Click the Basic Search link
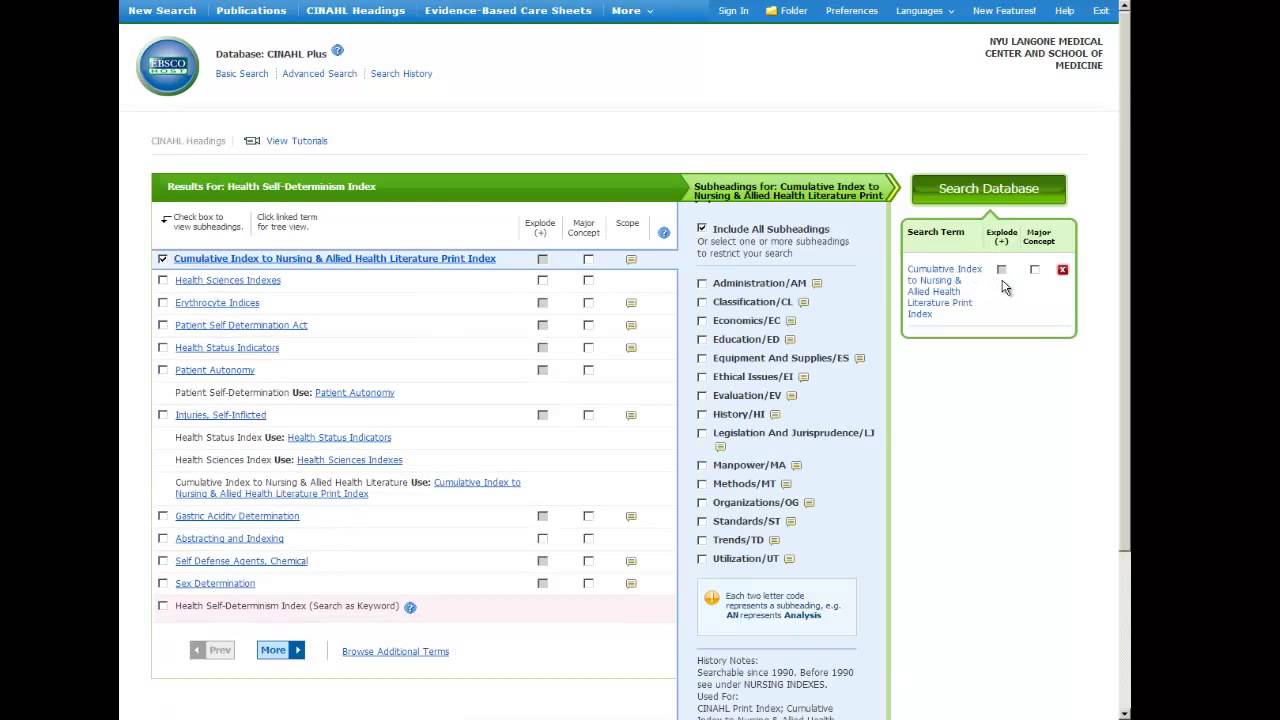This screenshot has height=720, width=1280. (x=242, y=74)
